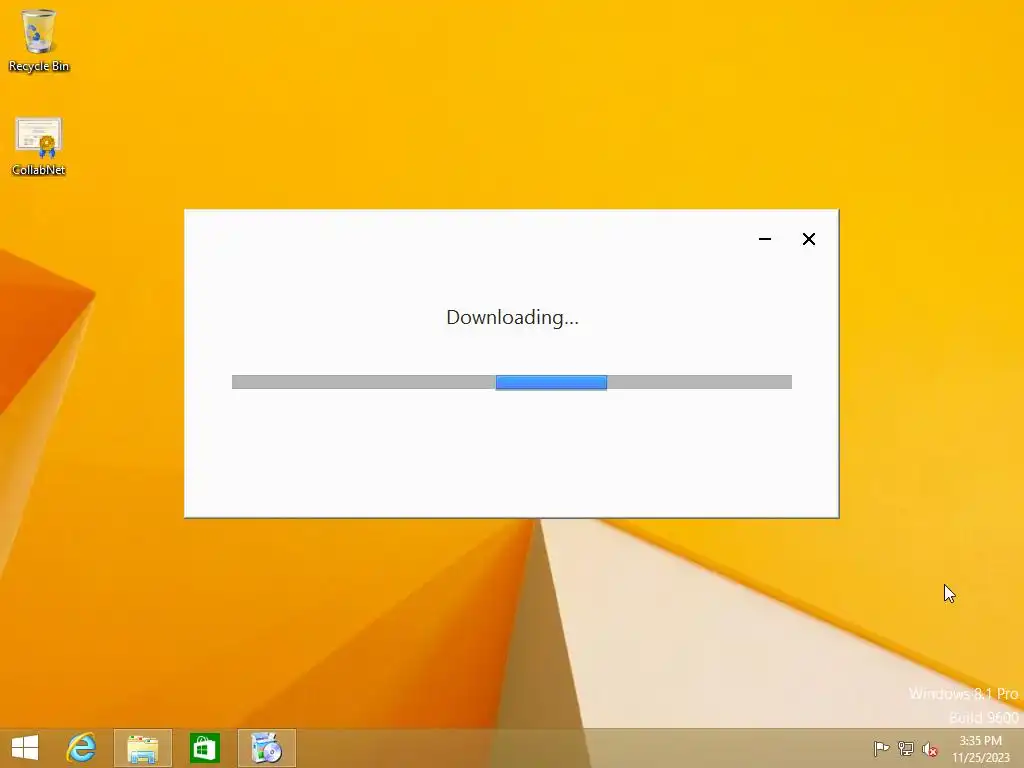Open File Explorer from taskbar
1024x768 pixels.
pyautogui.click(x=142, y=748)
